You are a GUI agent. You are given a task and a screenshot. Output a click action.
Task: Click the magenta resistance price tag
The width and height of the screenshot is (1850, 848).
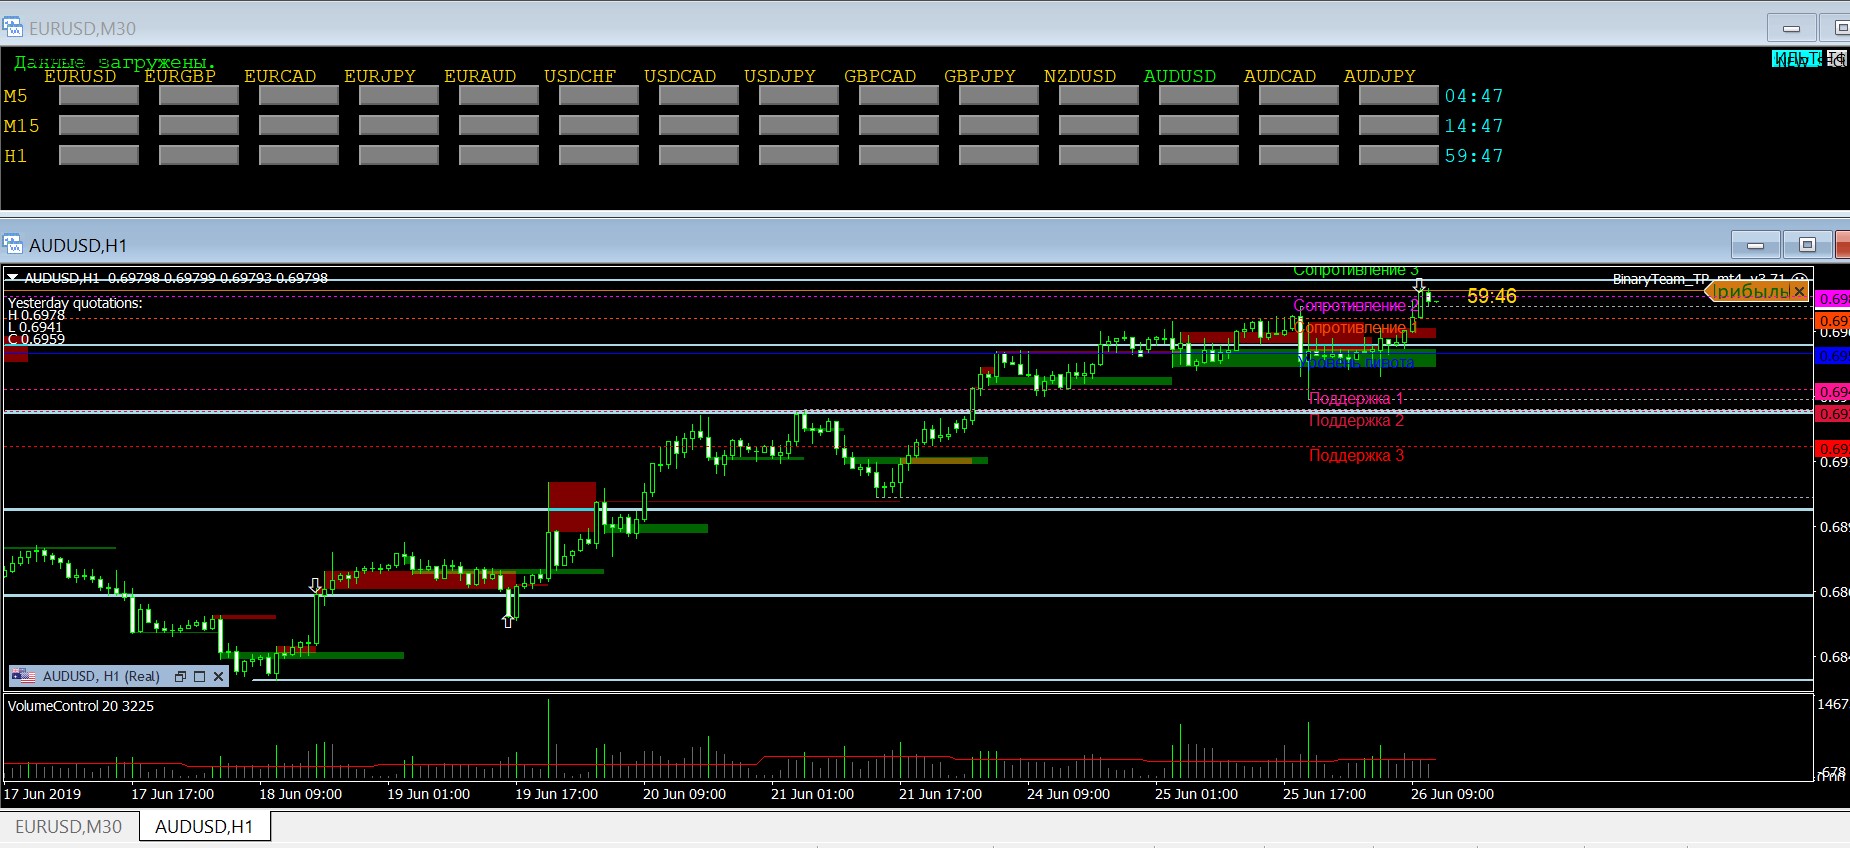coord(1832,299)
